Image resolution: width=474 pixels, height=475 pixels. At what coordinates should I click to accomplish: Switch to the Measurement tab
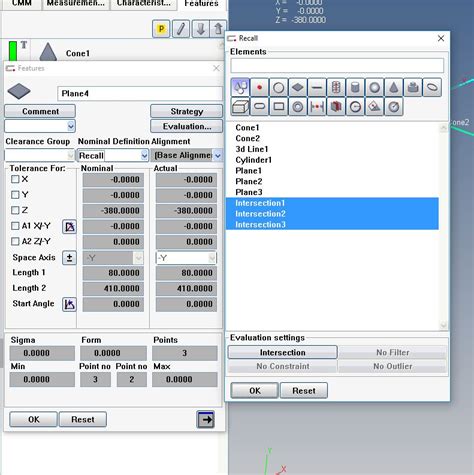coord(76,4)
